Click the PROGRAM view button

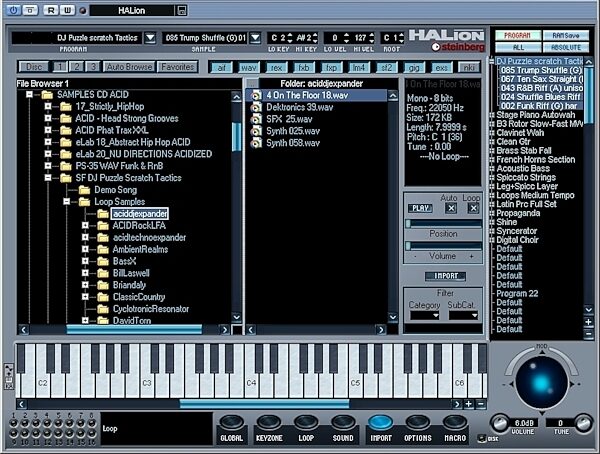coord(518,36)
